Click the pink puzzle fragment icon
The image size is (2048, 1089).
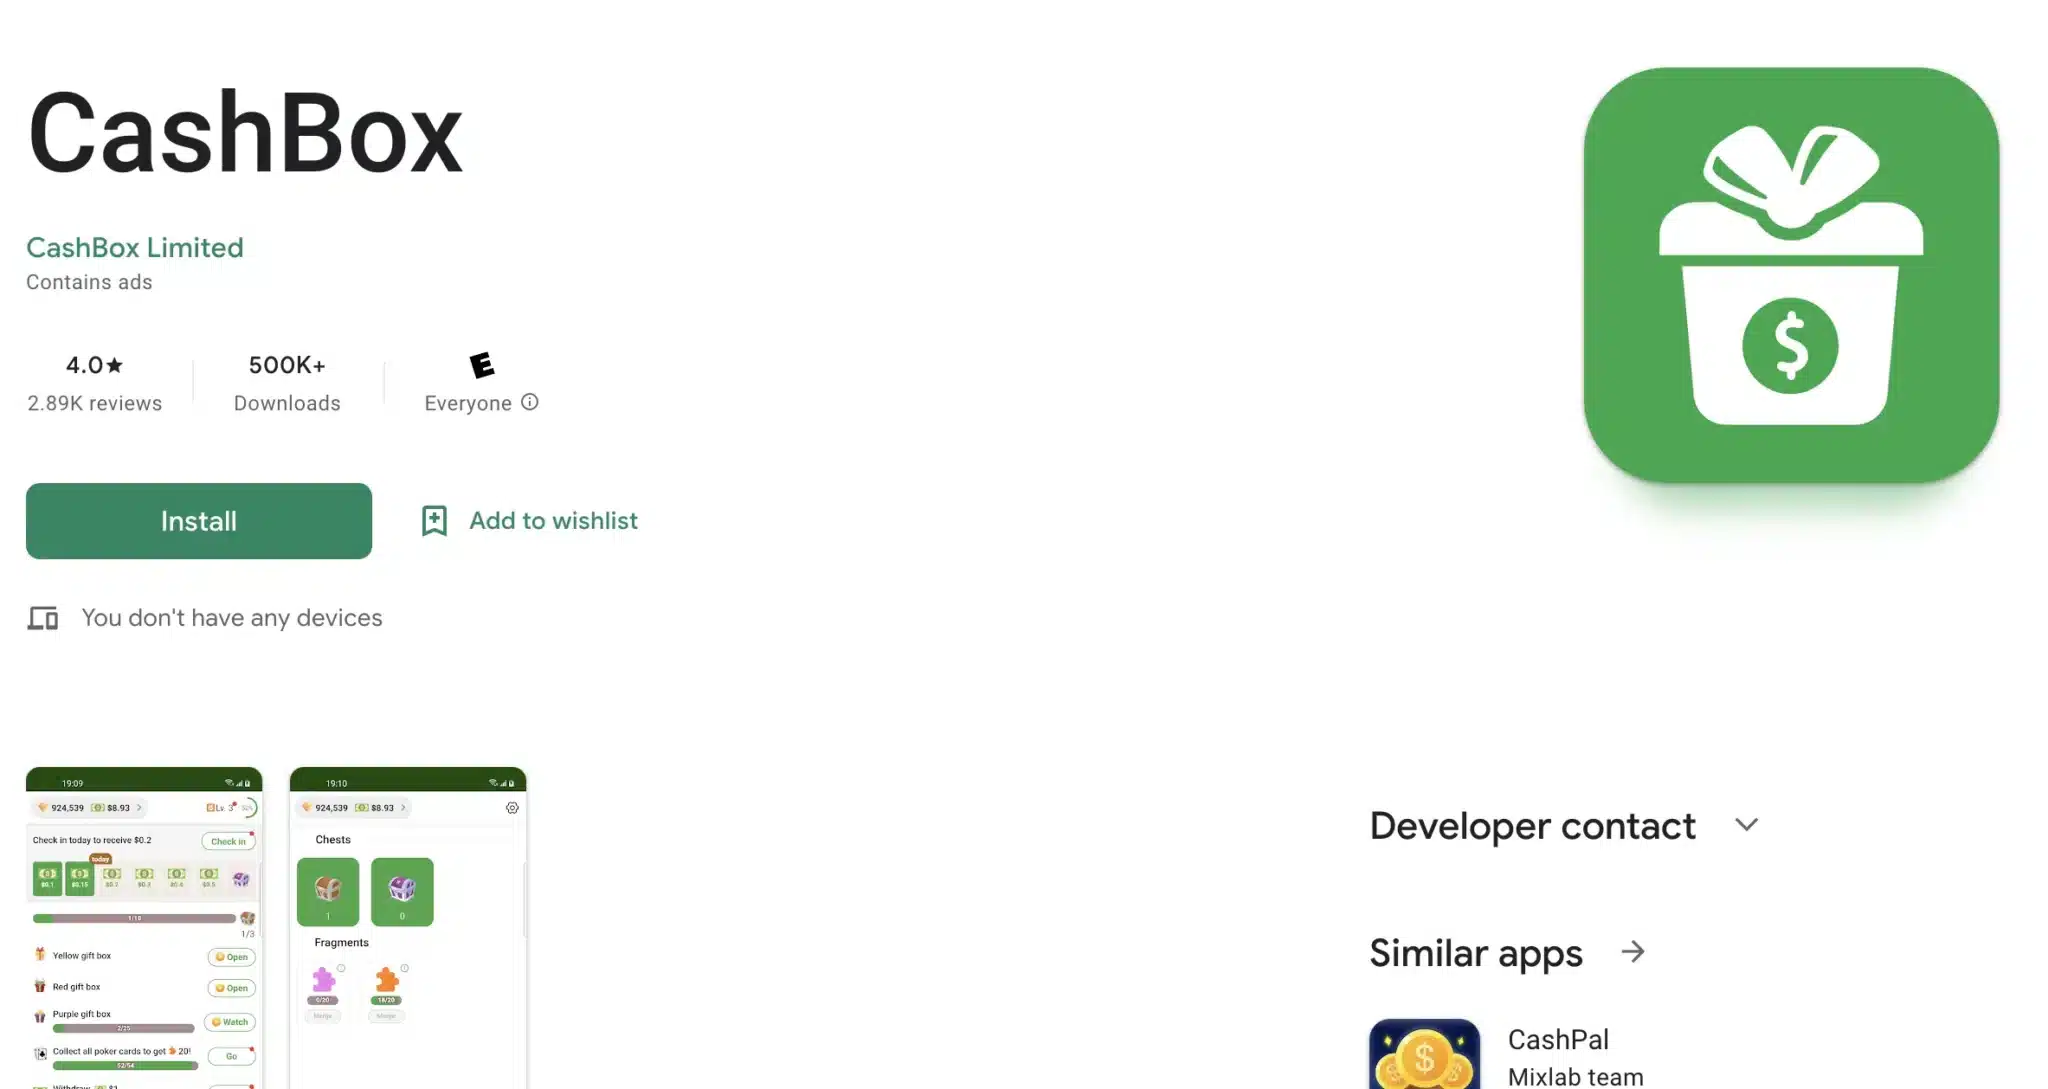pos(323,979)
